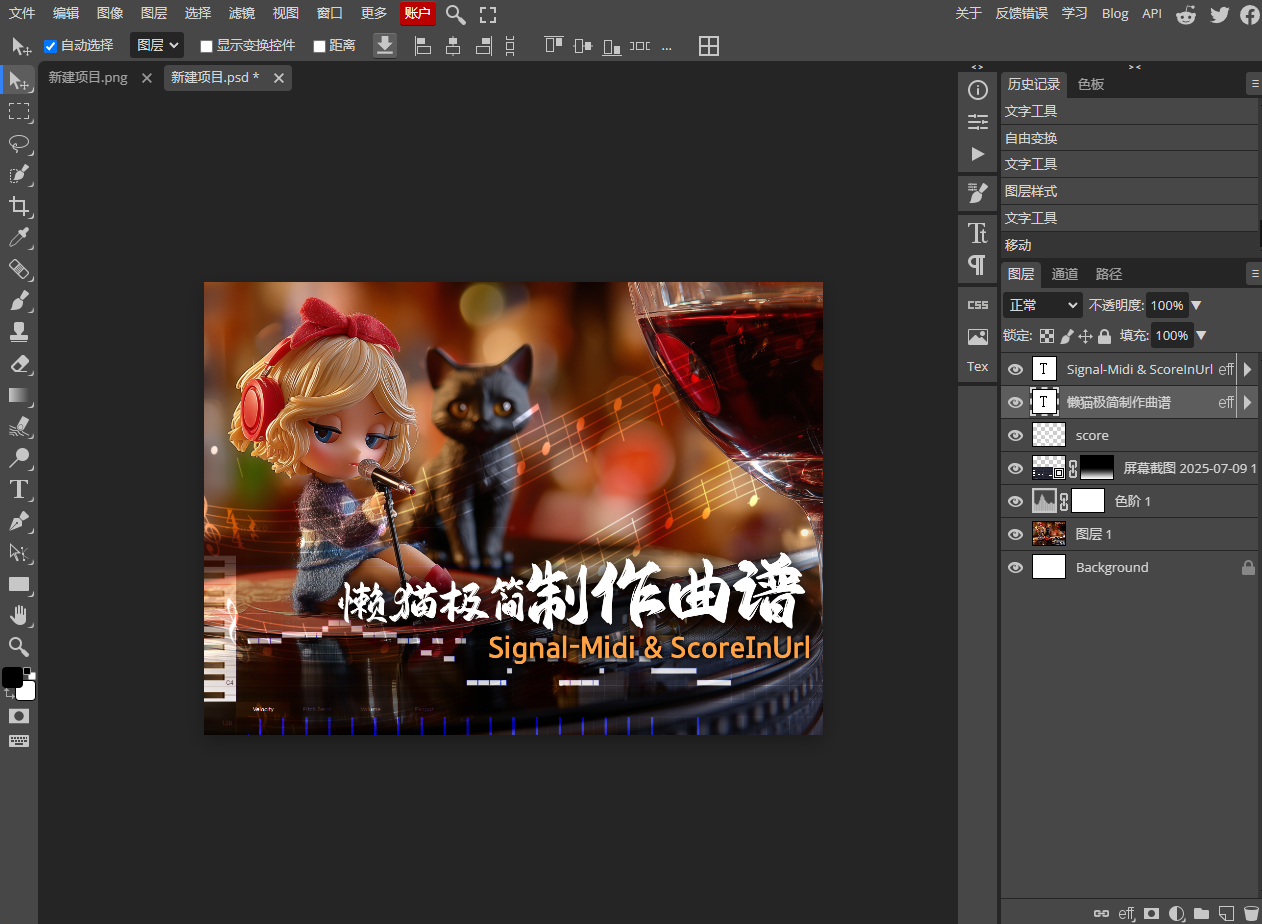Open the 文件 menu

pos(22,14)
